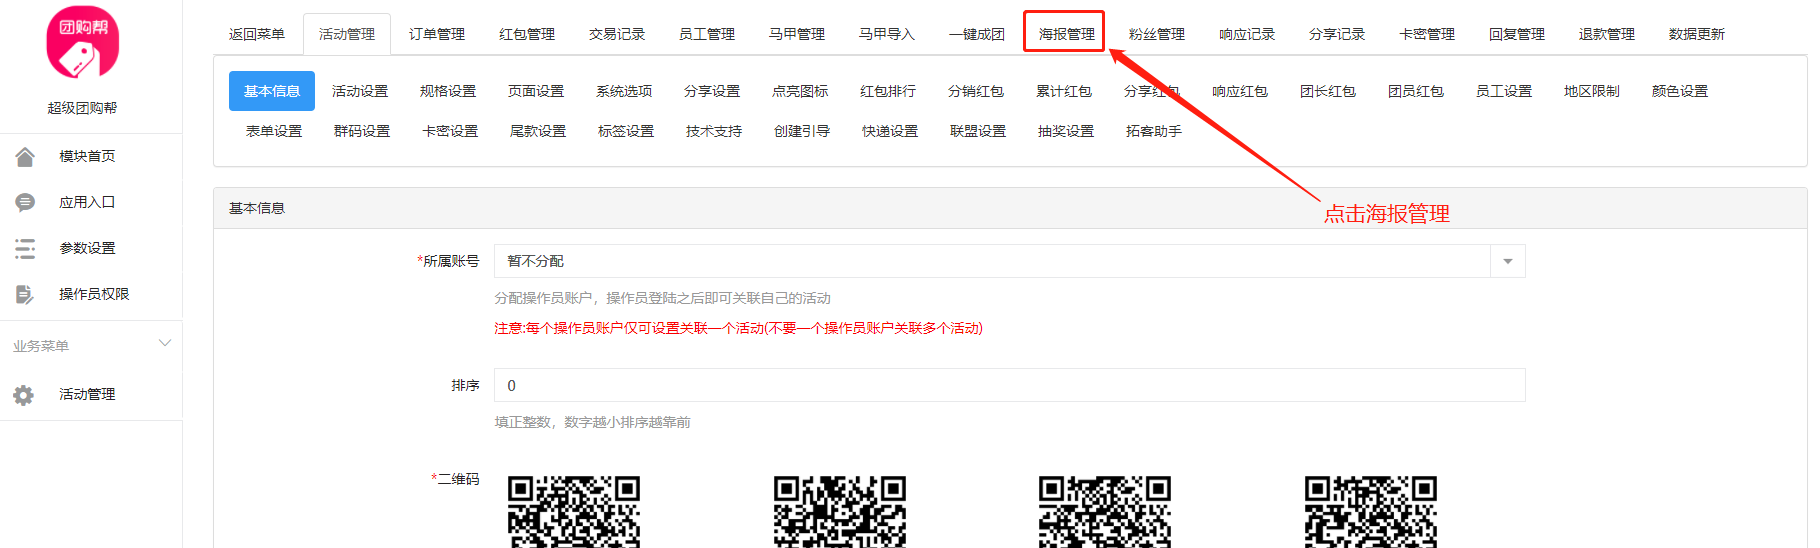Open 联盟设置 sub-section
The height and width of the screenshot is (548, 1820).
978,131
